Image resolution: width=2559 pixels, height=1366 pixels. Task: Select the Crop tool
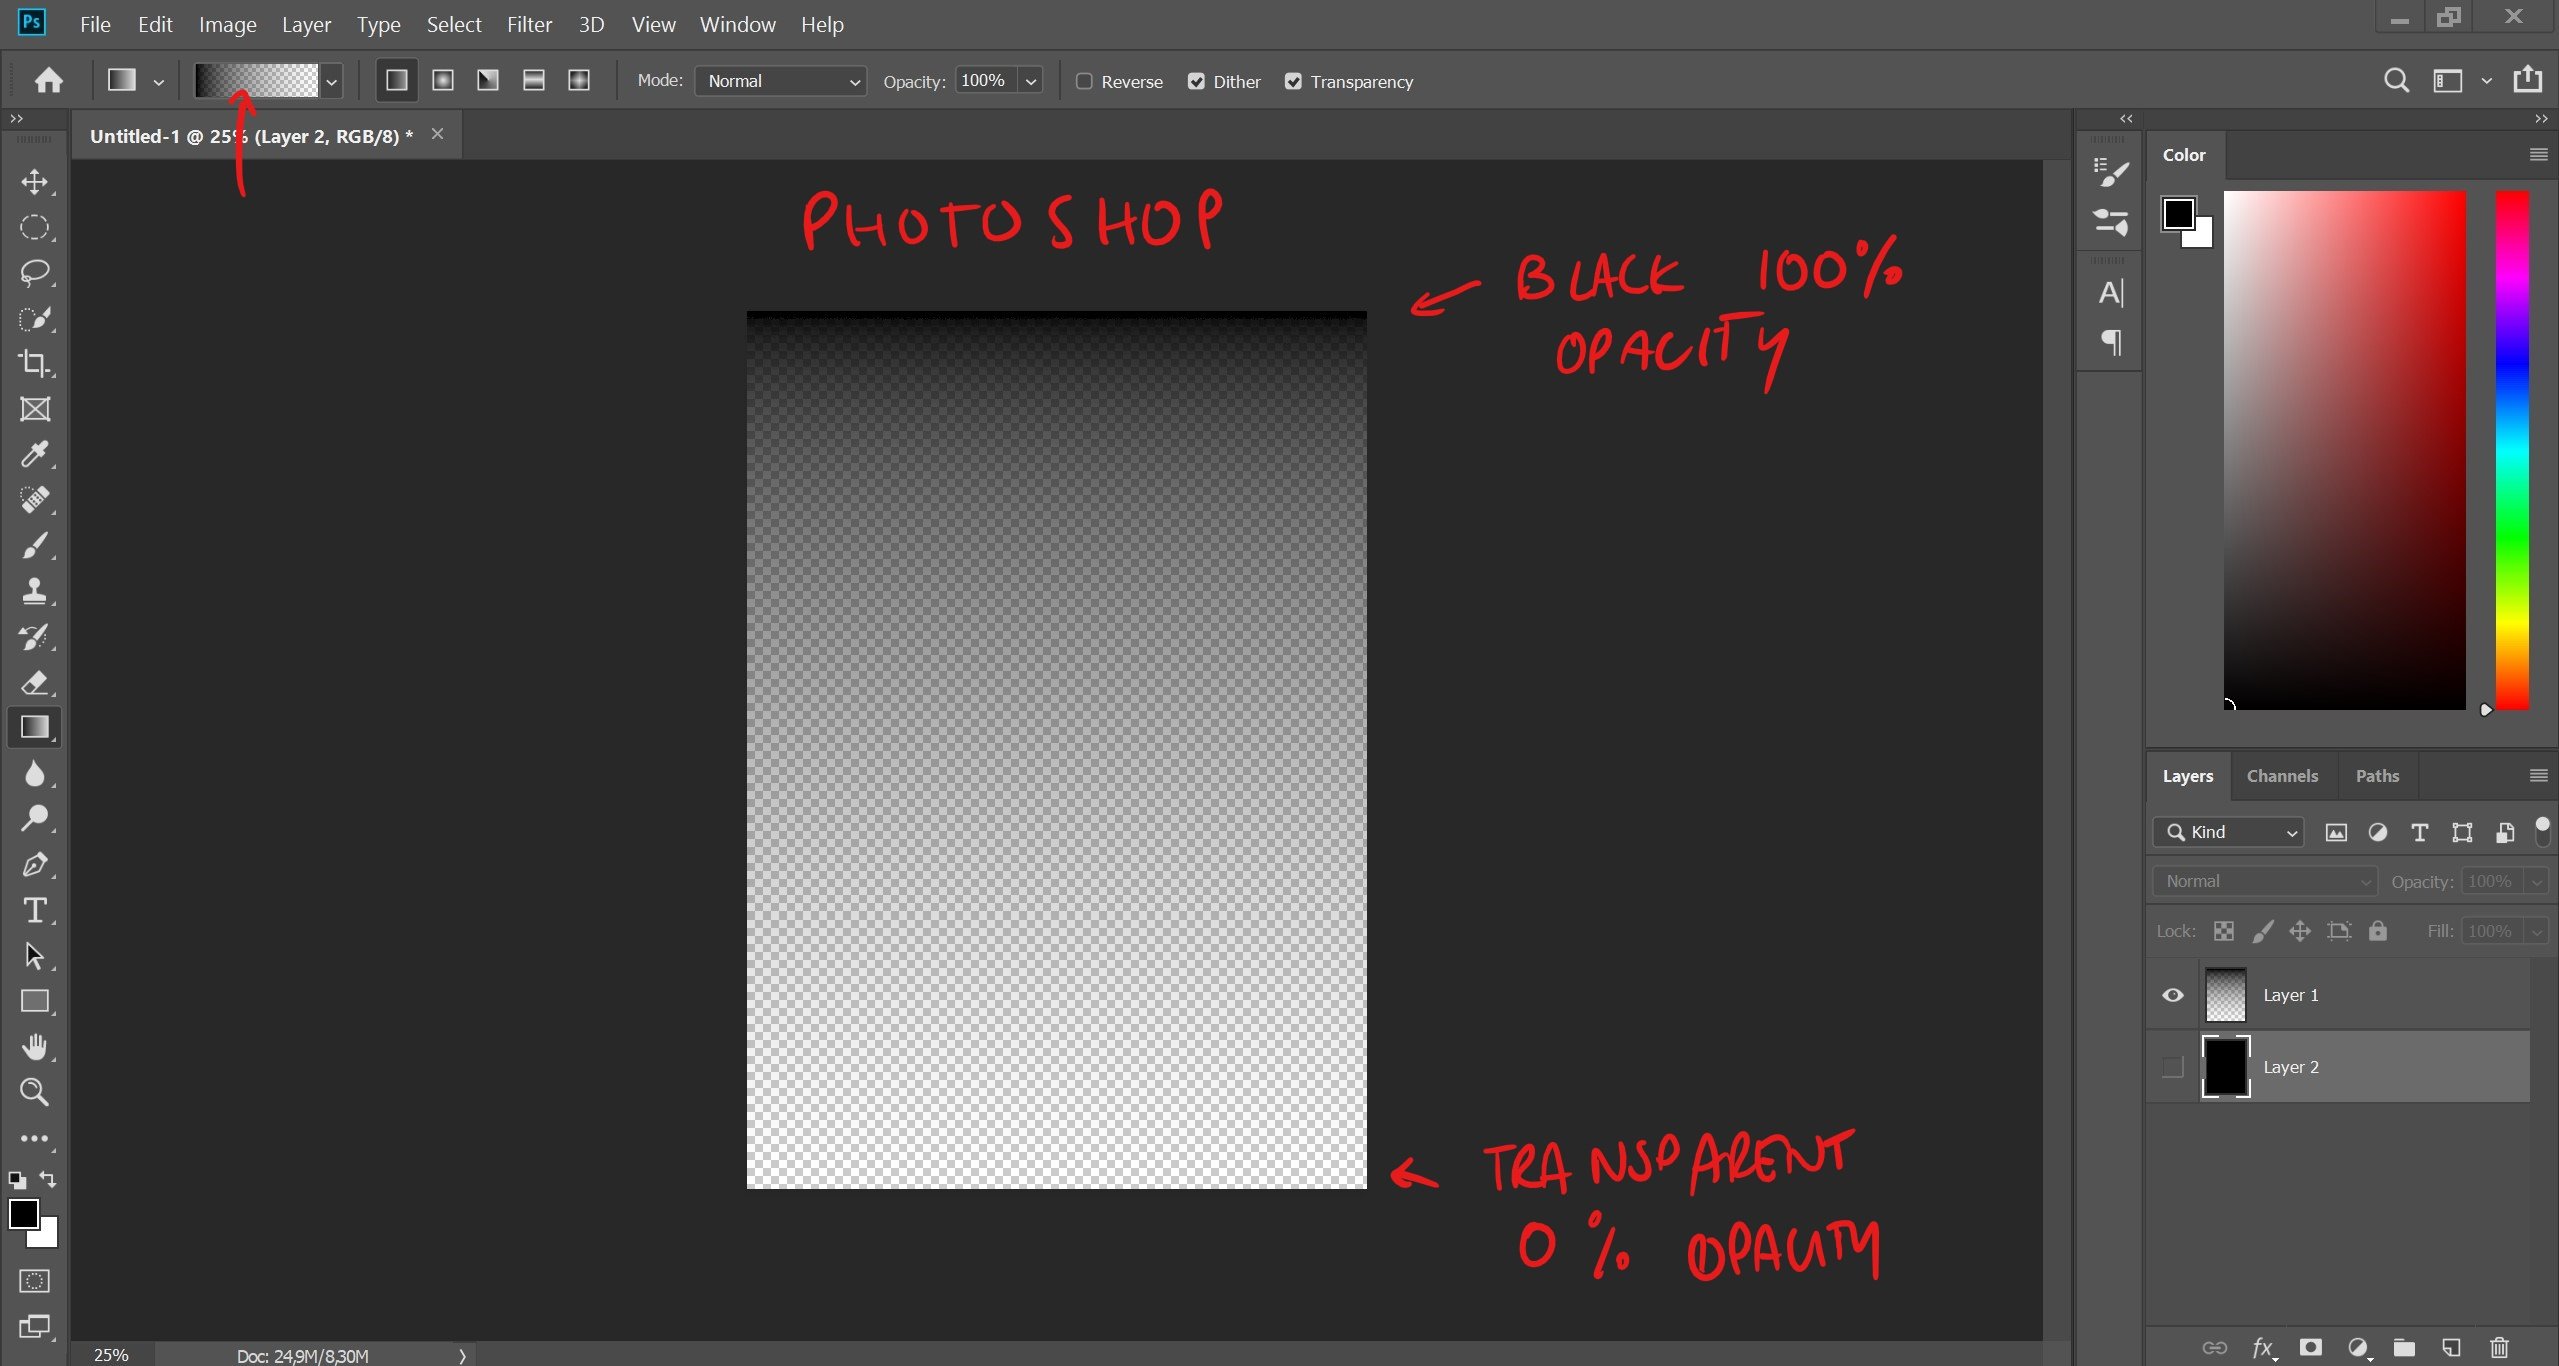coord(35,364)
